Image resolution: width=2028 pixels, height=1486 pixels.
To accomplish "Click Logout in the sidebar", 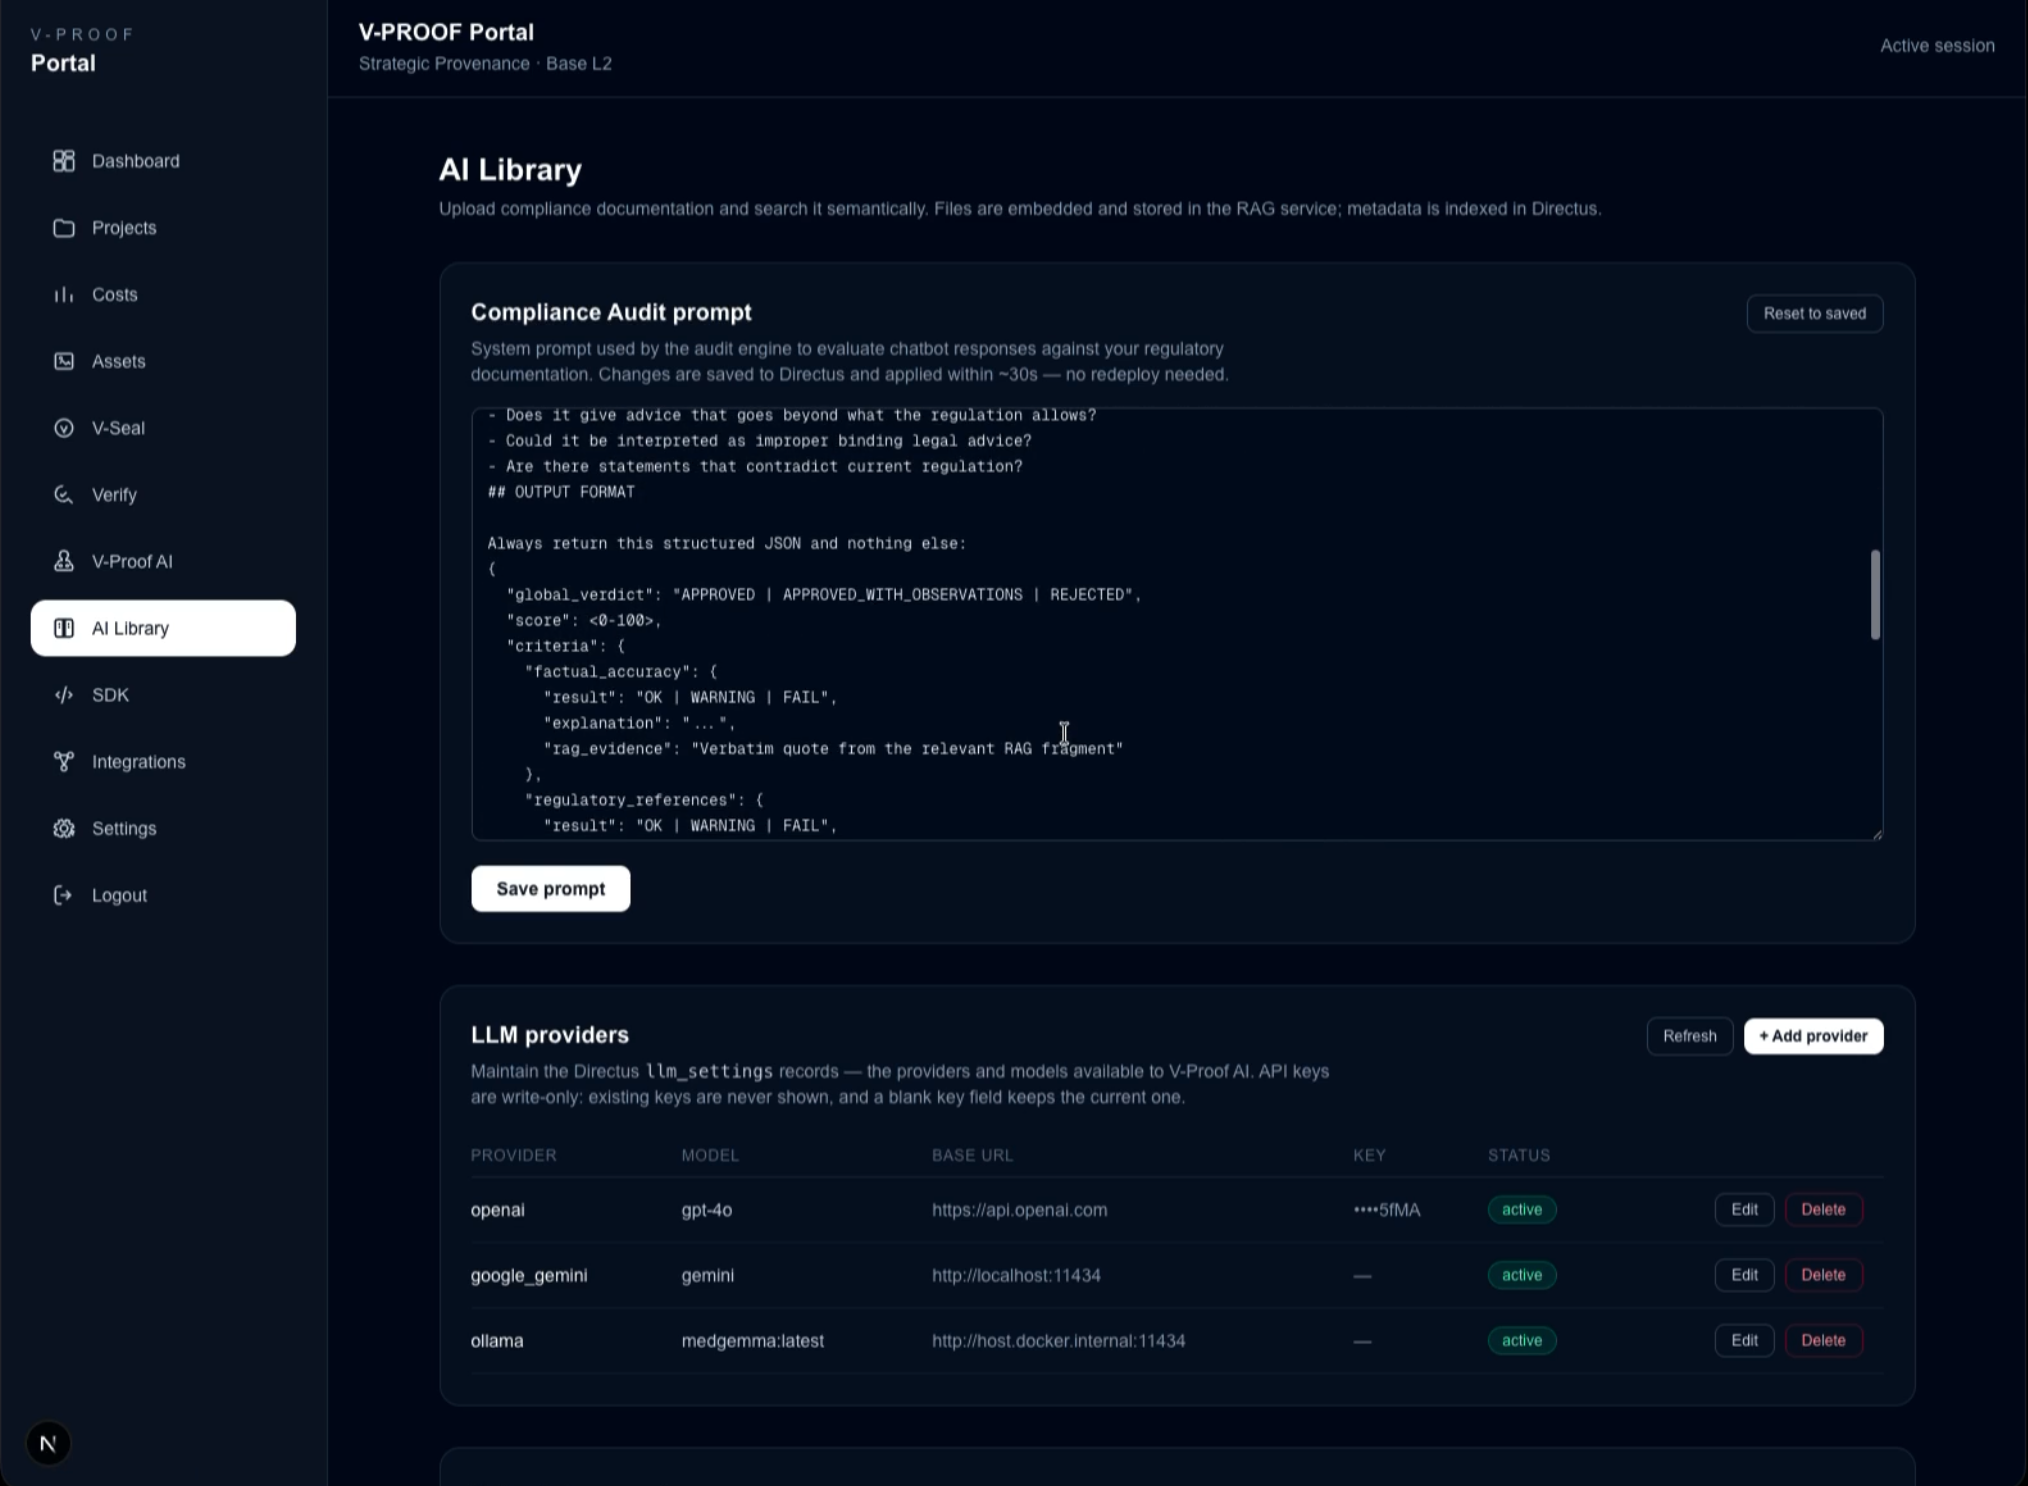I will (x=163, y=895).
